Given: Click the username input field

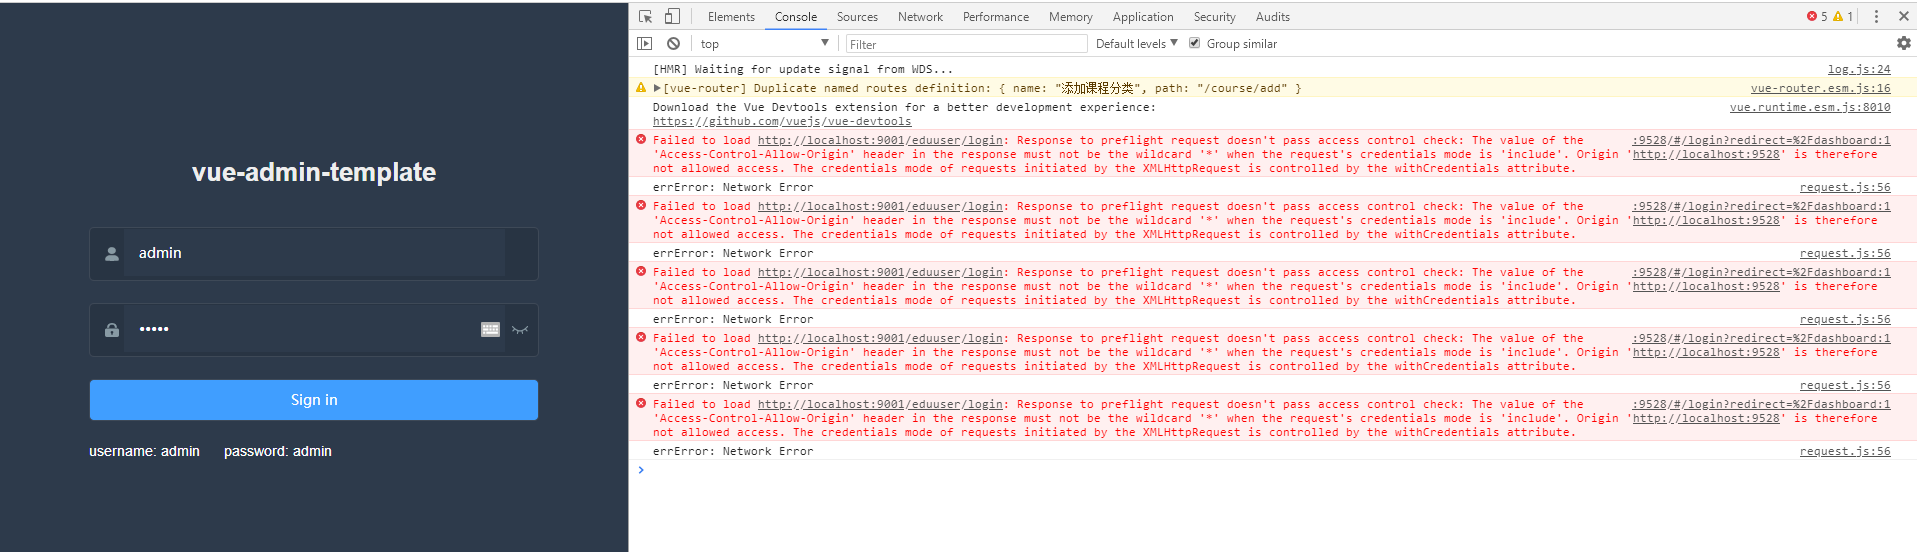Looking at the screenshot, I should [314, 254].
